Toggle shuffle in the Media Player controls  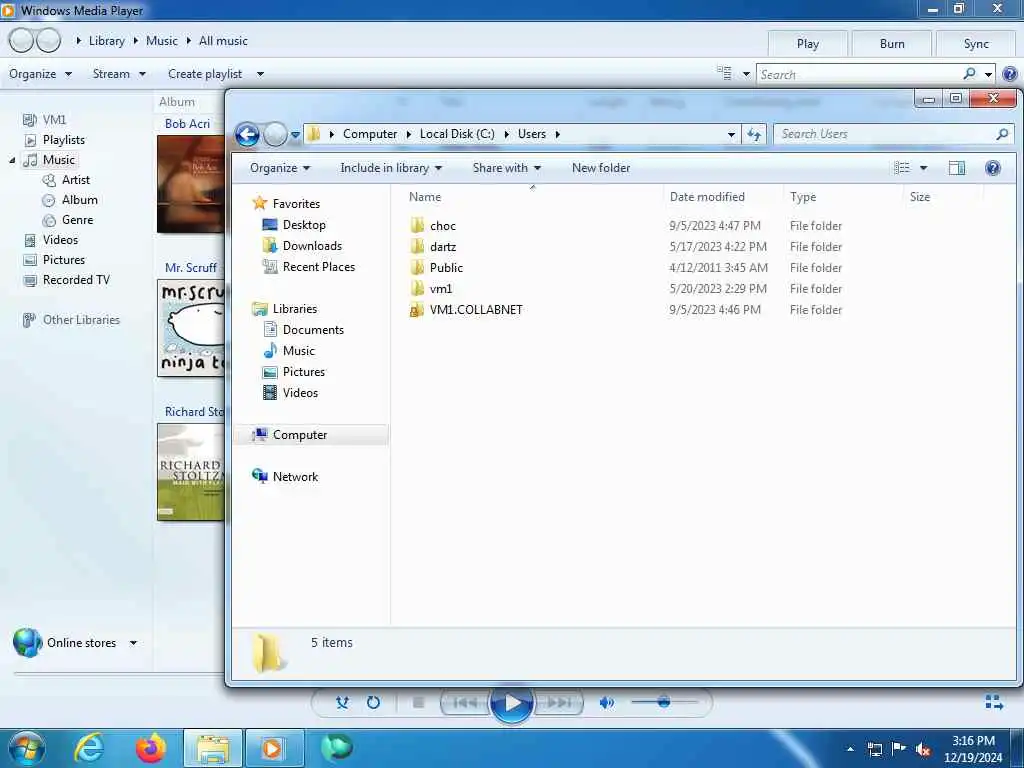342,703
